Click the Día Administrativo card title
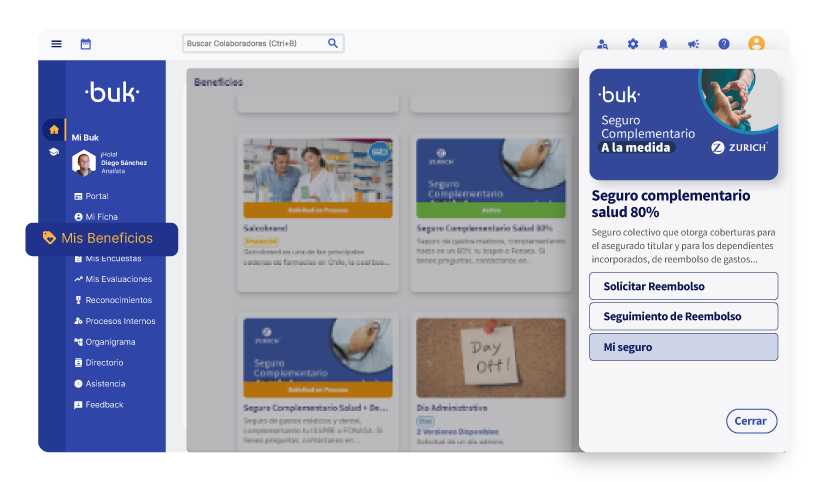Image resolution: width=824 pixels, height=482 pixels. [x=452, y=408]
